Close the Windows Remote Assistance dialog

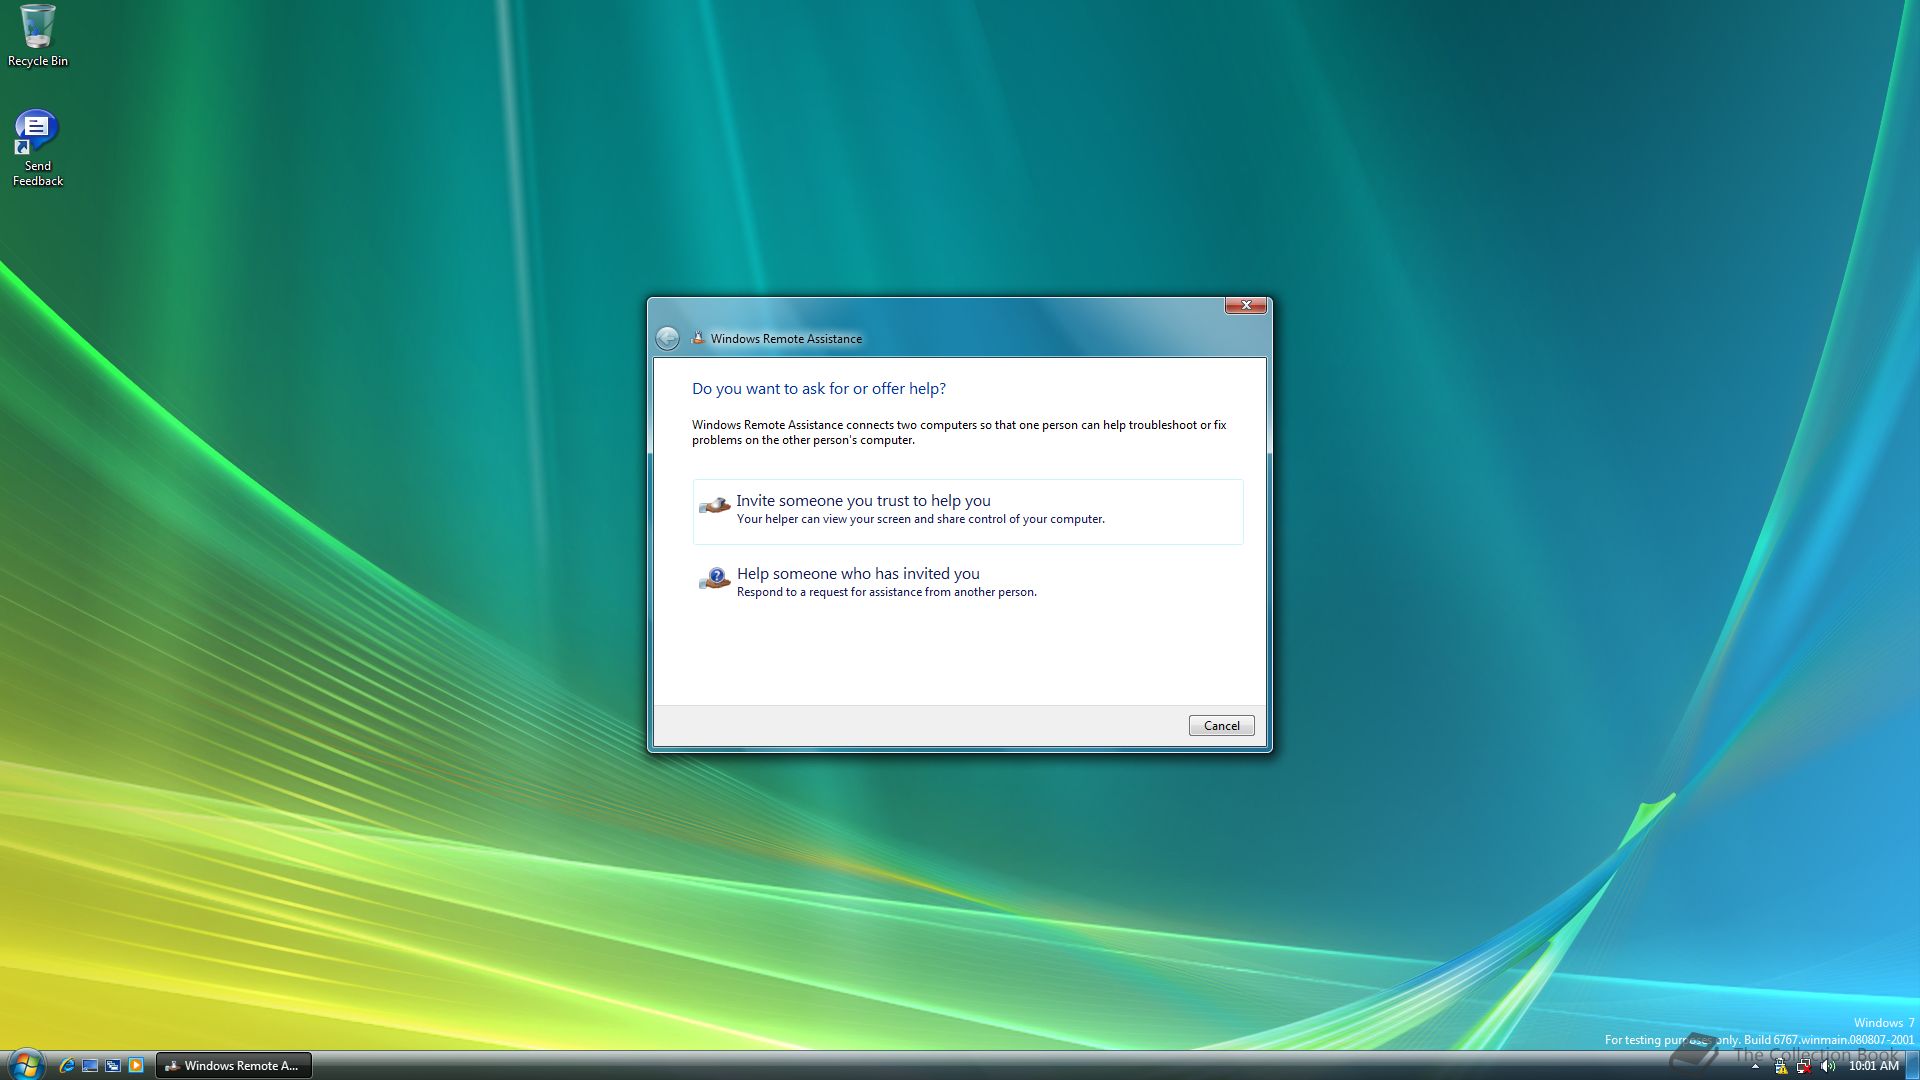click(x=1246, y=305)
